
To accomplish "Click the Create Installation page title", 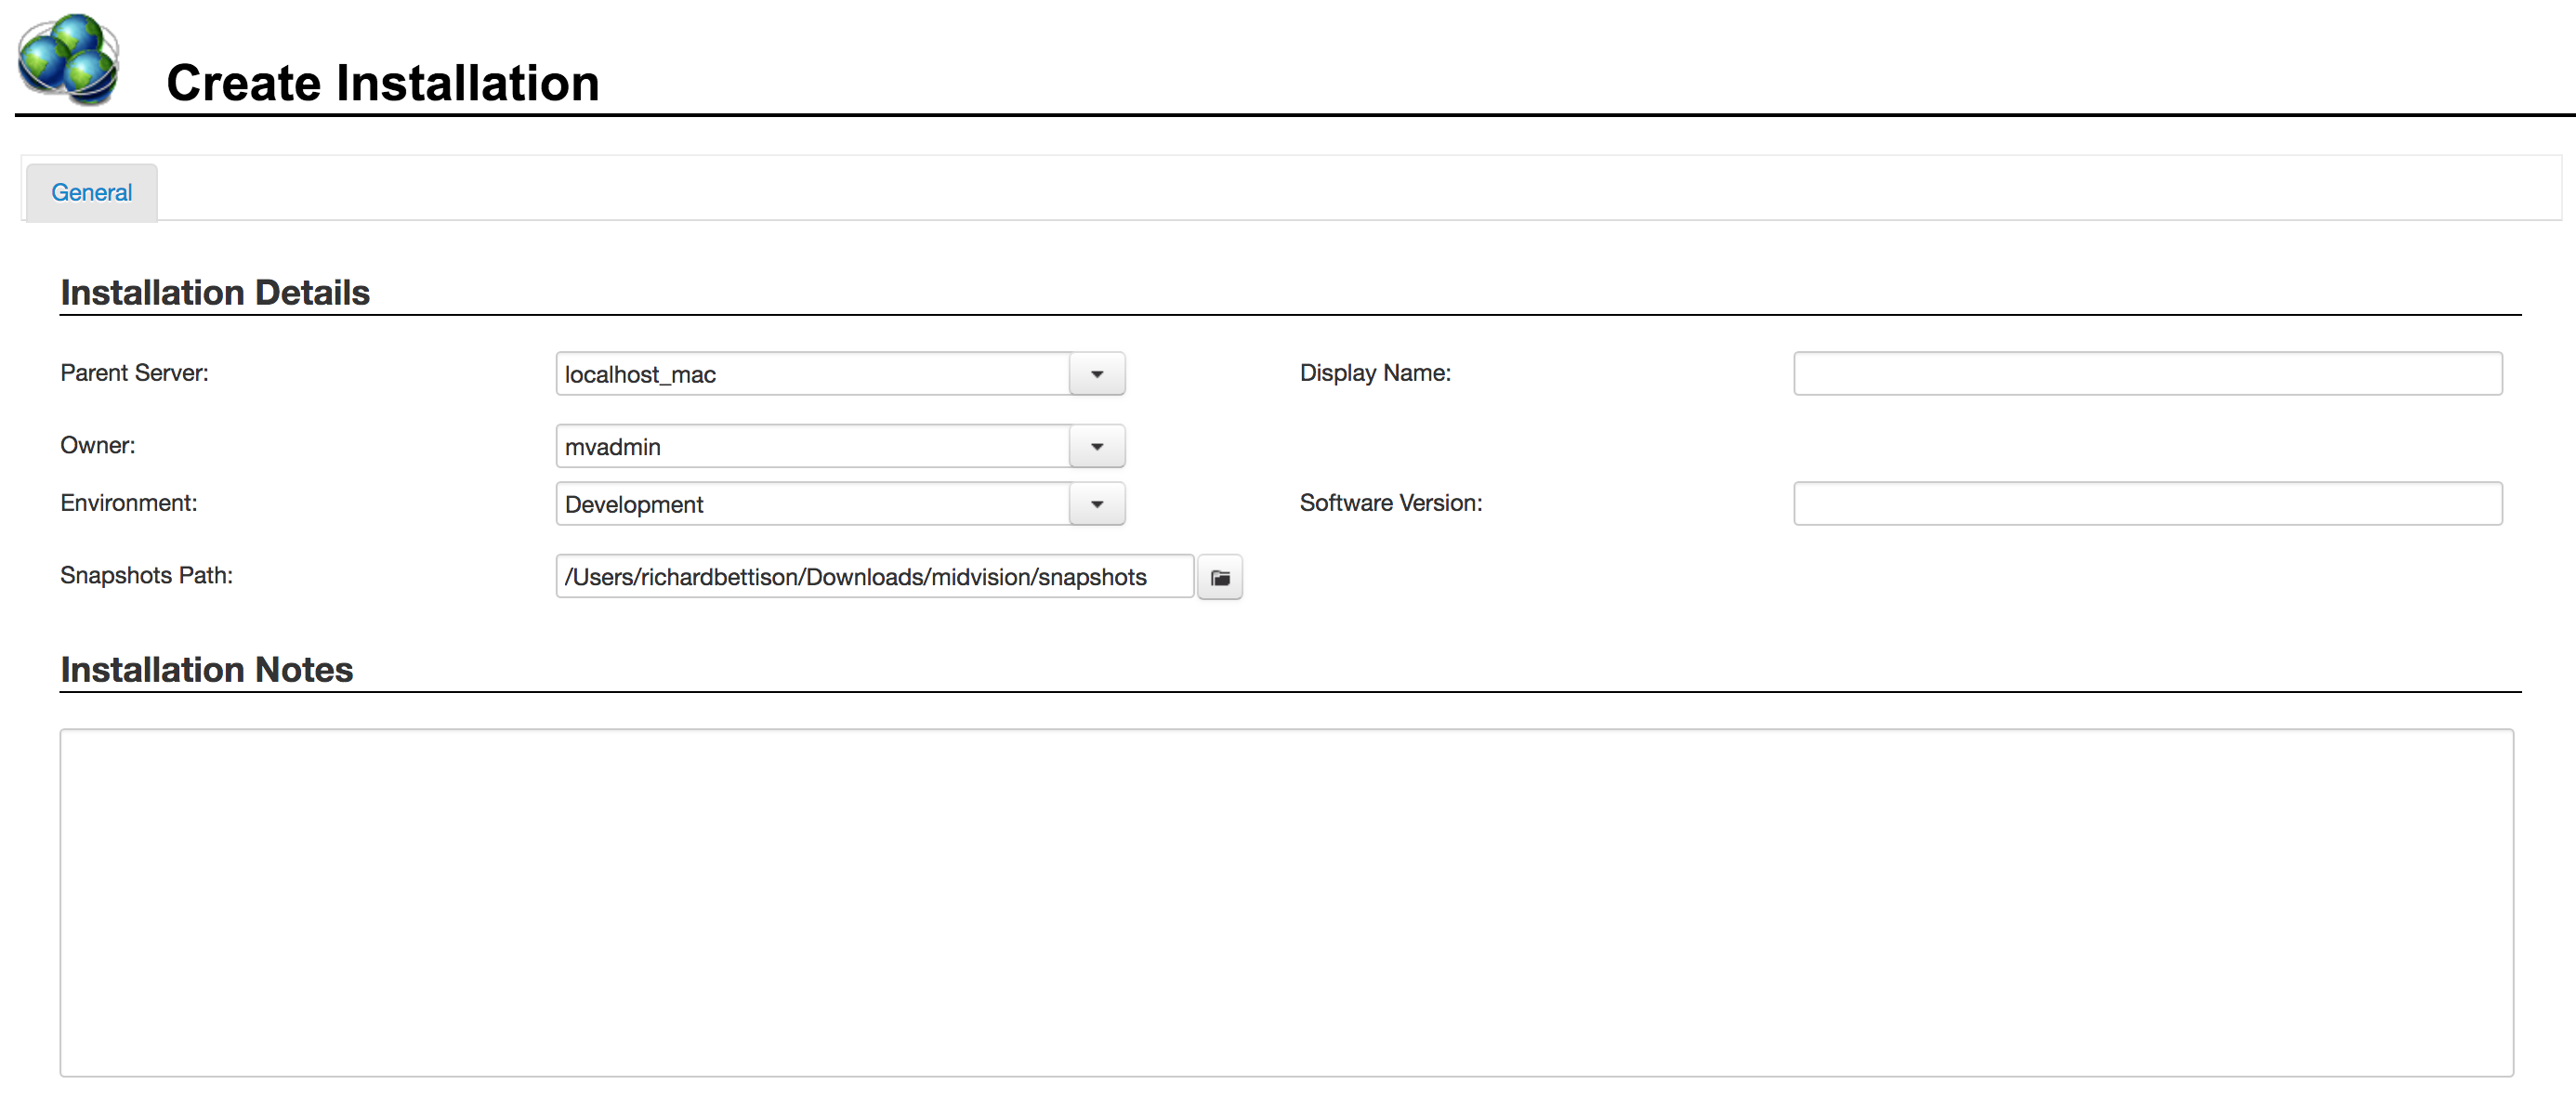I will click(x=383, y=82).
